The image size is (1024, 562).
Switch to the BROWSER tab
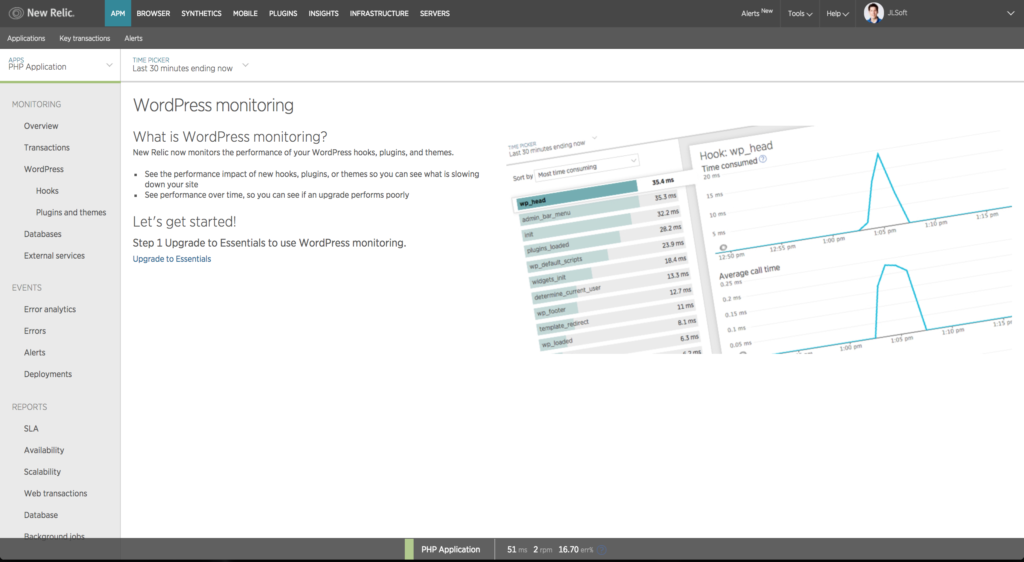[153, 13]
